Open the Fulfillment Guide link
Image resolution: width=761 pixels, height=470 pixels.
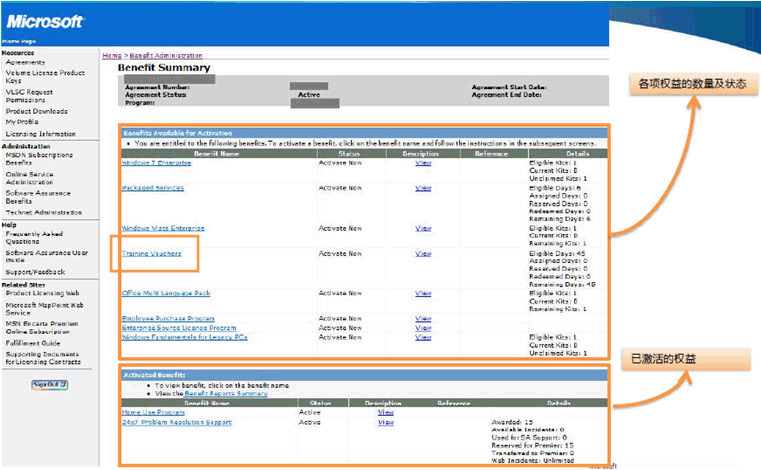(33, 343)
